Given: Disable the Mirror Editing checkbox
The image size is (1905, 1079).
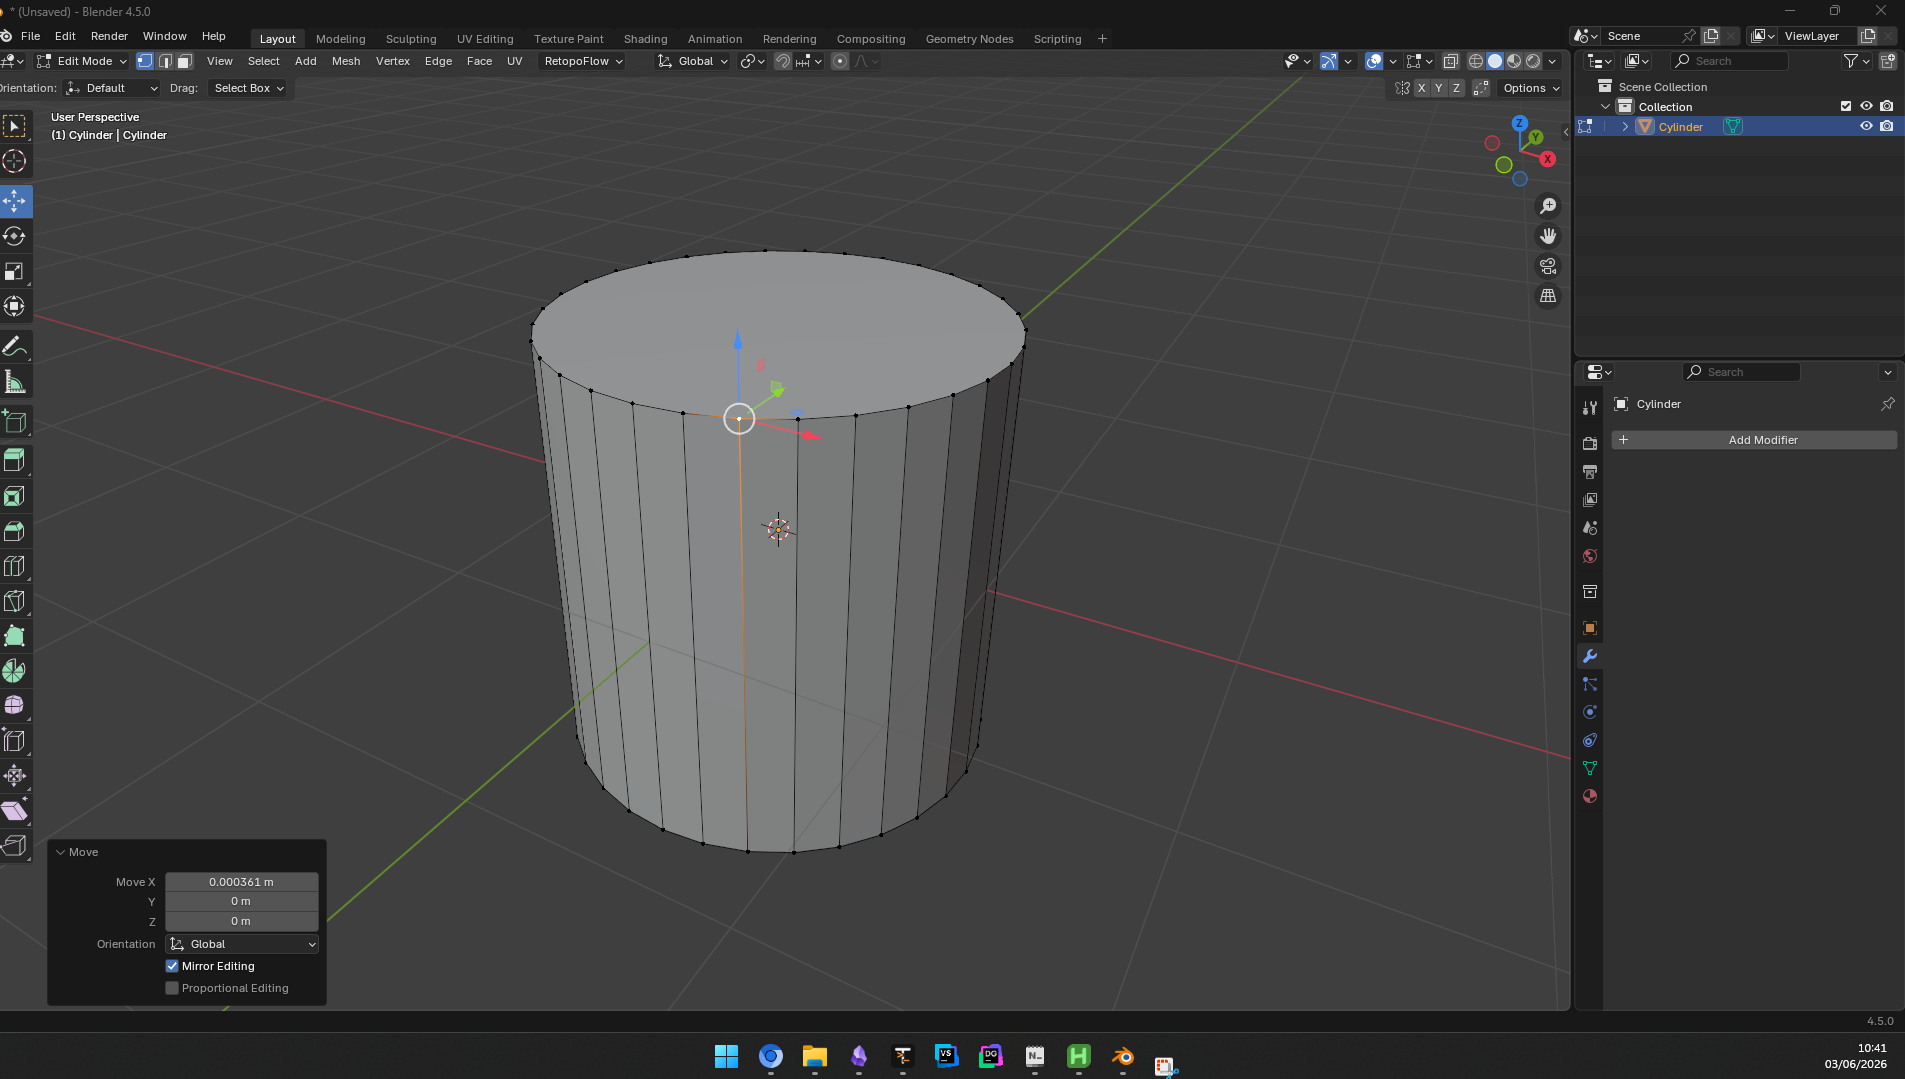Looking at the screenshot, I should [172, 966].
